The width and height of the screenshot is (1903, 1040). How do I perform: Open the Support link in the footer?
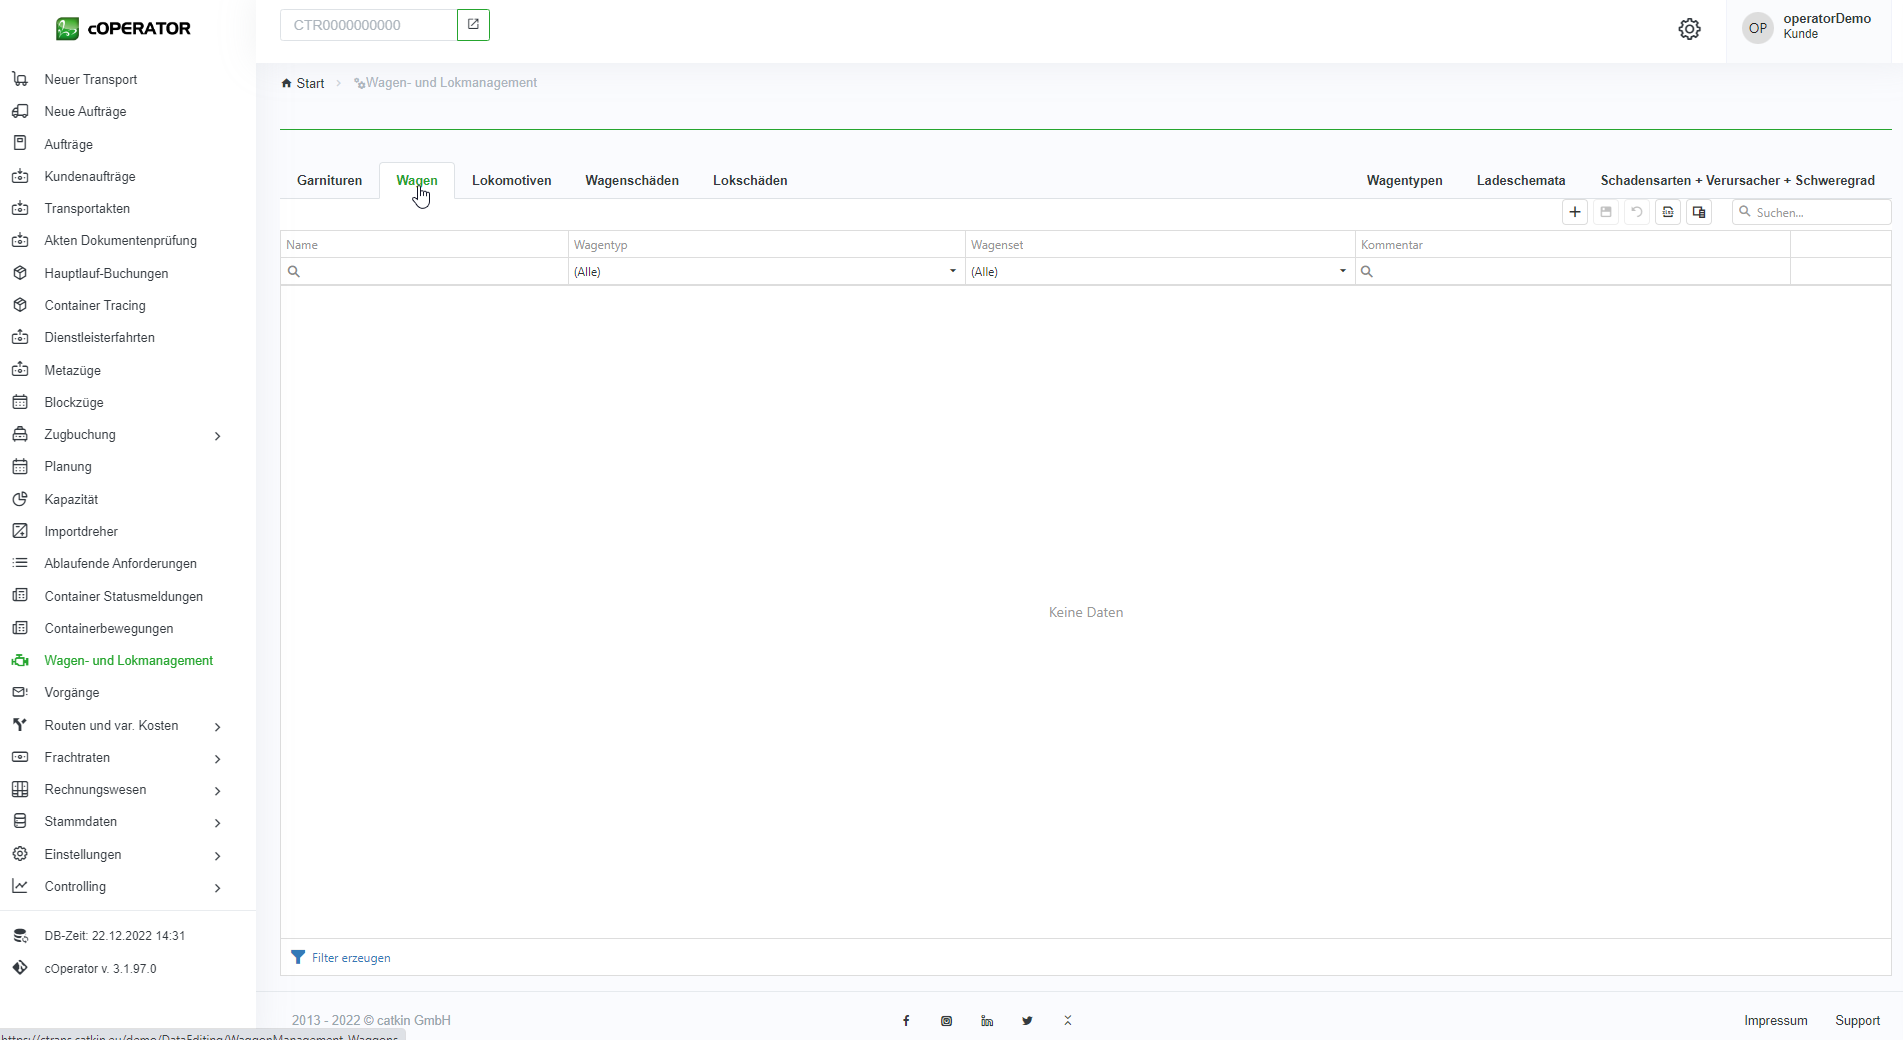(x=1857, y=1021)
